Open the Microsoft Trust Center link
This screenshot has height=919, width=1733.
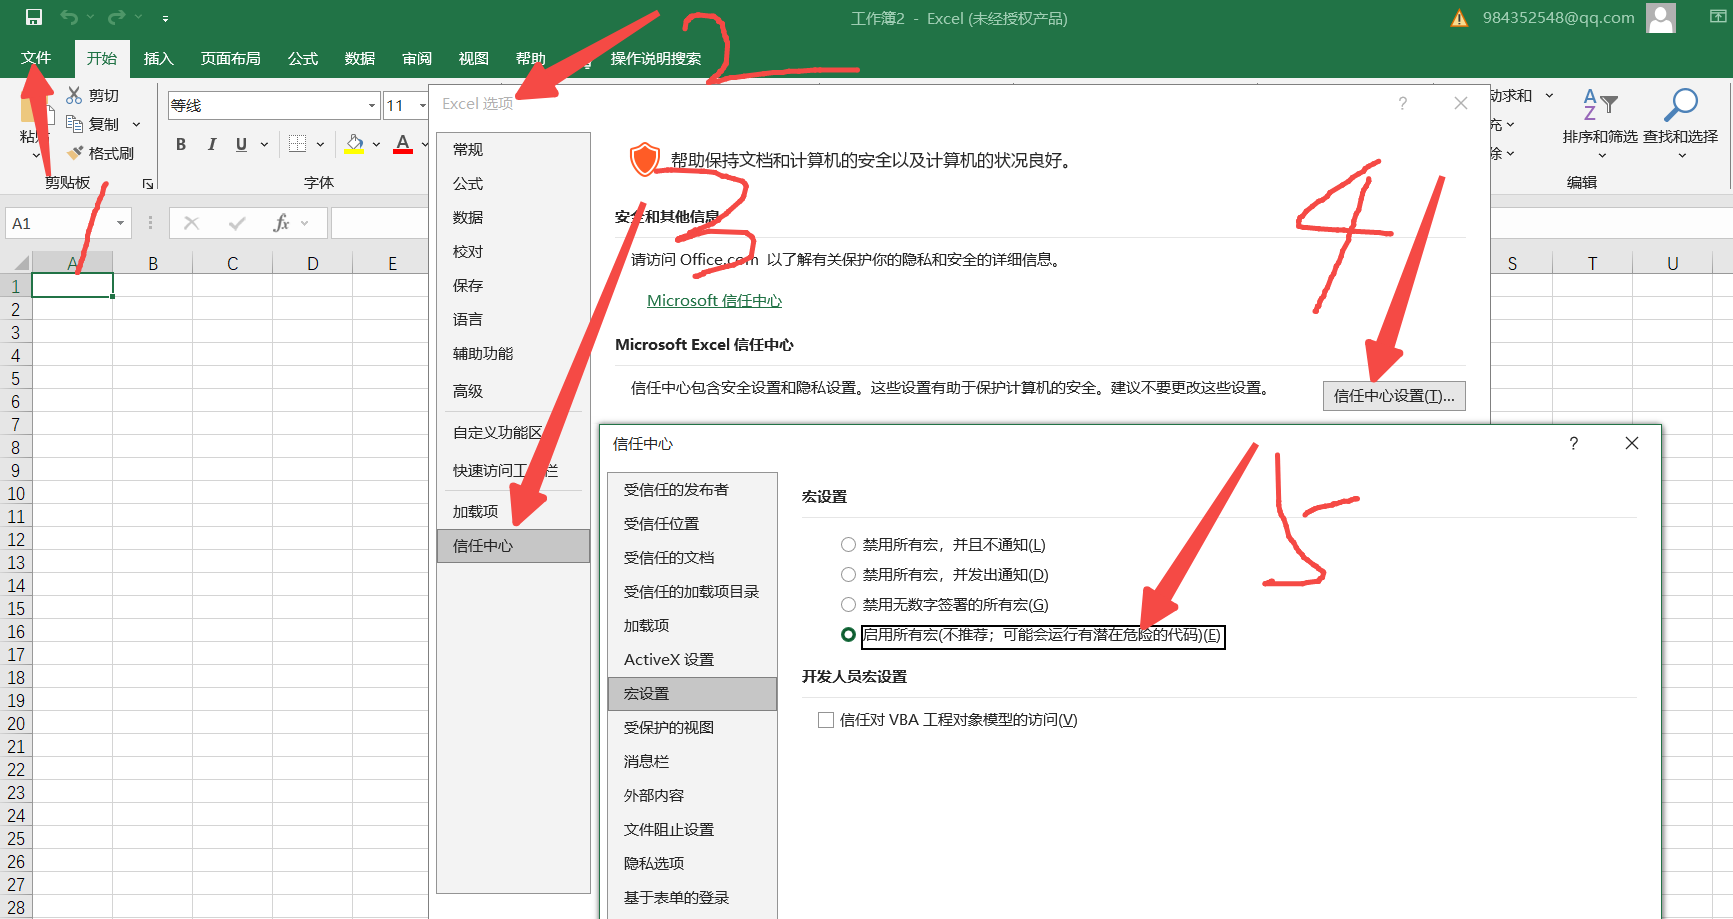coord(714,301)
